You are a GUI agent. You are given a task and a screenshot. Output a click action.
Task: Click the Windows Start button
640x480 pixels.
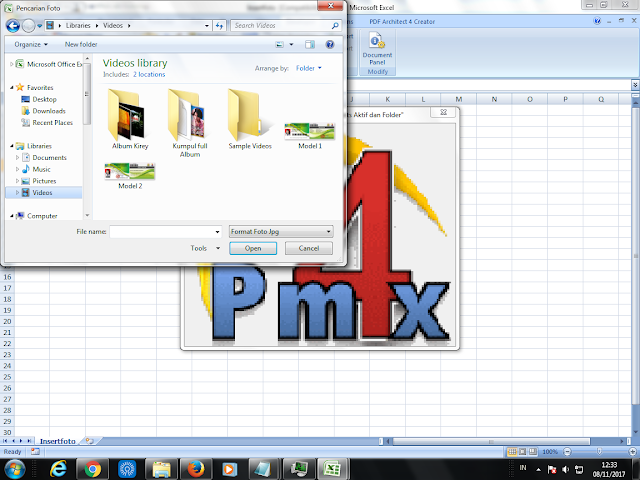pos(15,469)
